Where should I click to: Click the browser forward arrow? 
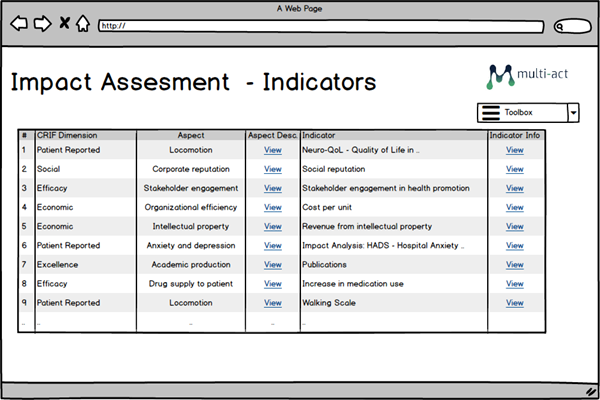(x=41, y=24)
